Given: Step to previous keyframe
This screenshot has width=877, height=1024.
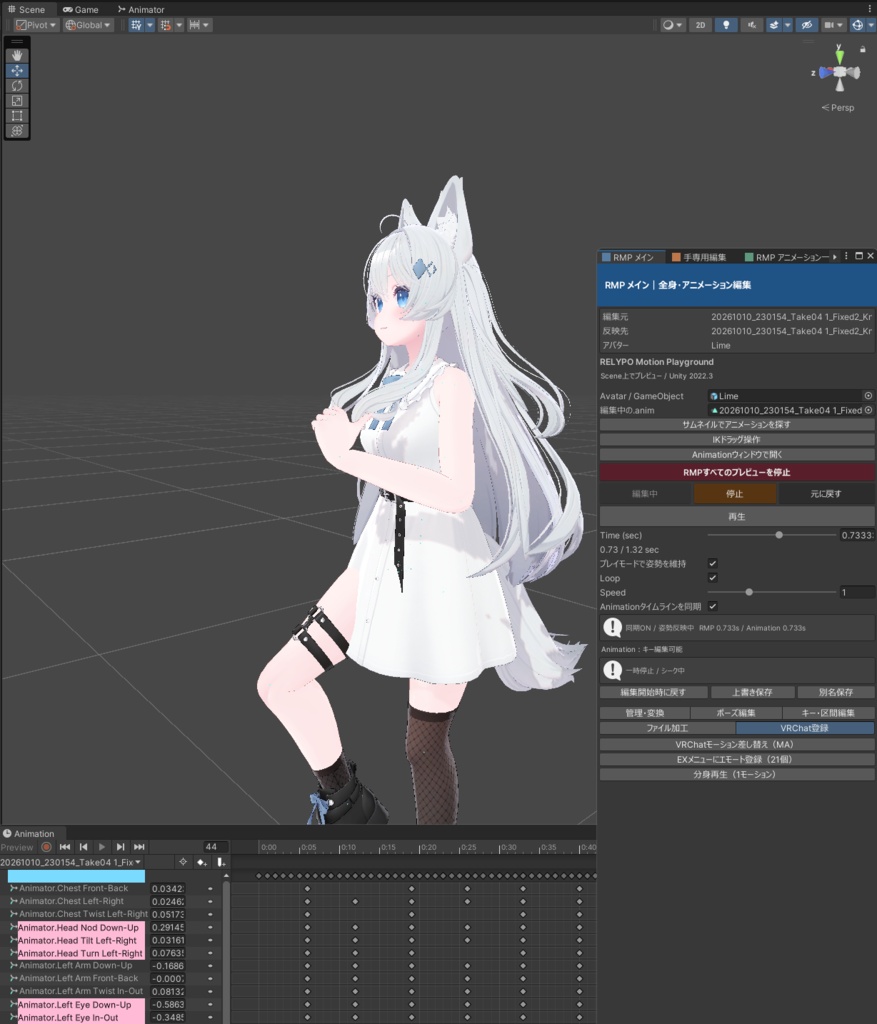Looking at the screenshot, I should pos(83,847).
